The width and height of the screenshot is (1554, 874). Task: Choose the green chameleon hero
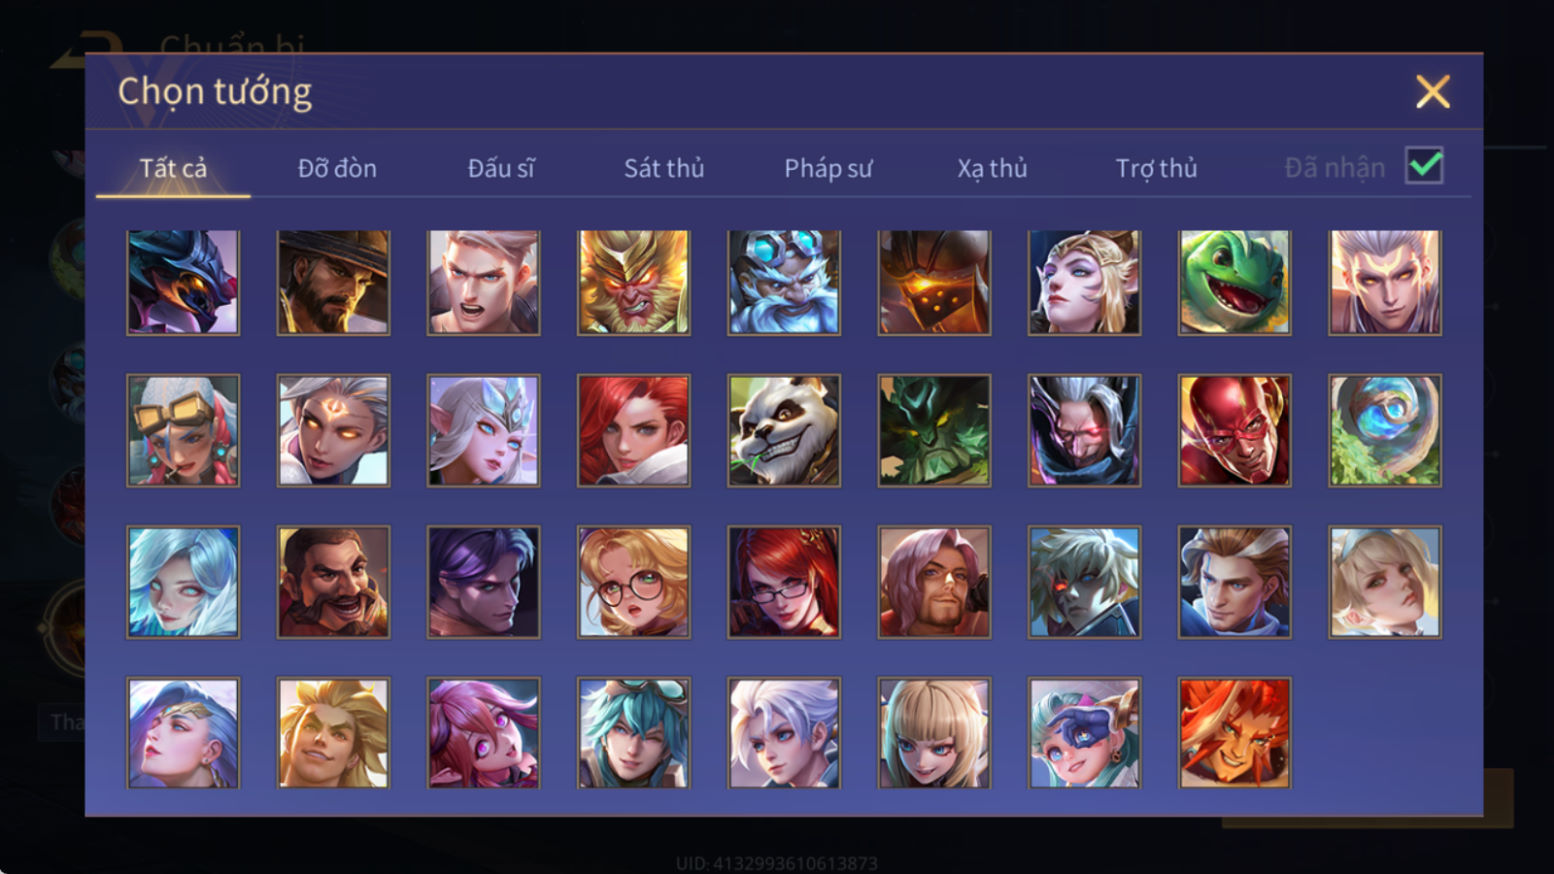(x=1234, y=283)
